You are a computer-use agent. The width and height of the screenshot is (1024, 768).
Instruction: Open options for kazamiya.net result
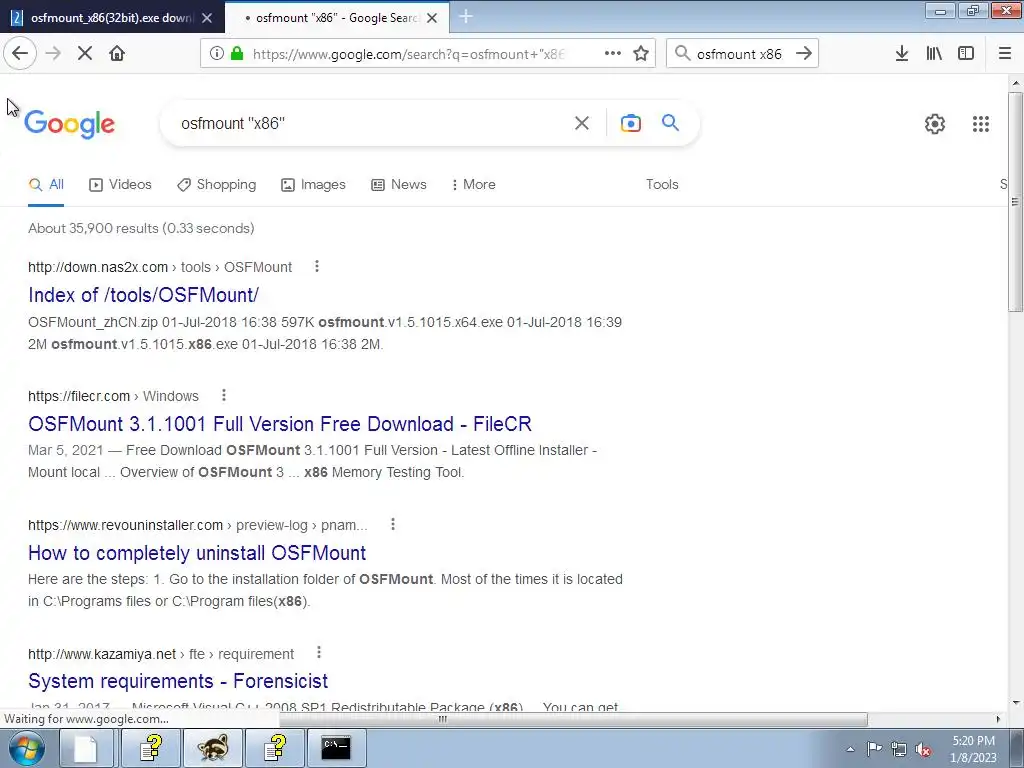pos(319,652)
